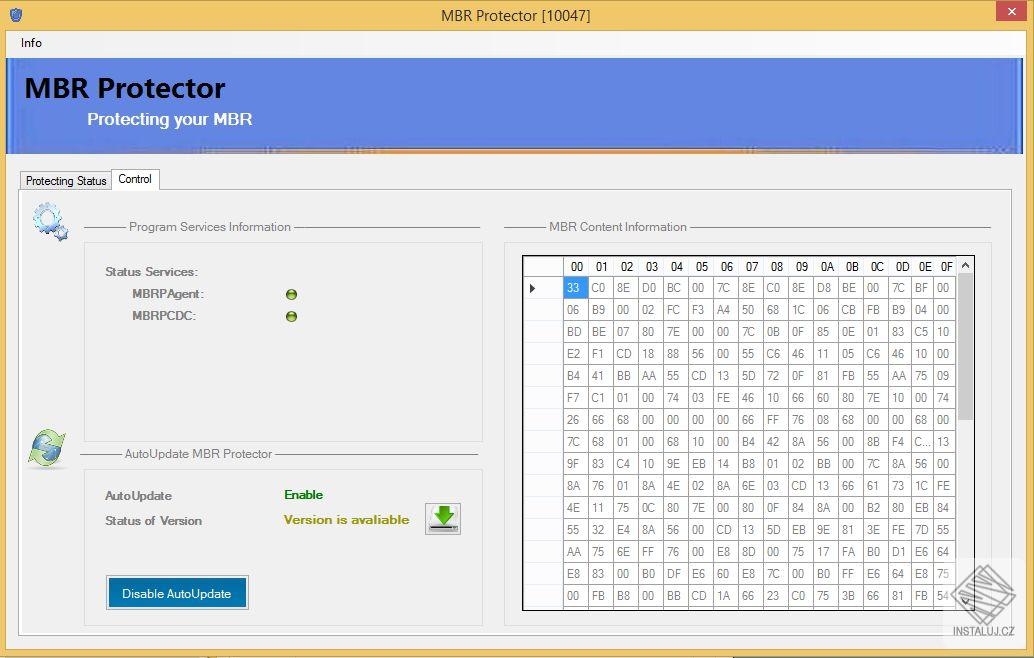
Task: Click the green download update icon
Action: (442, 519)
